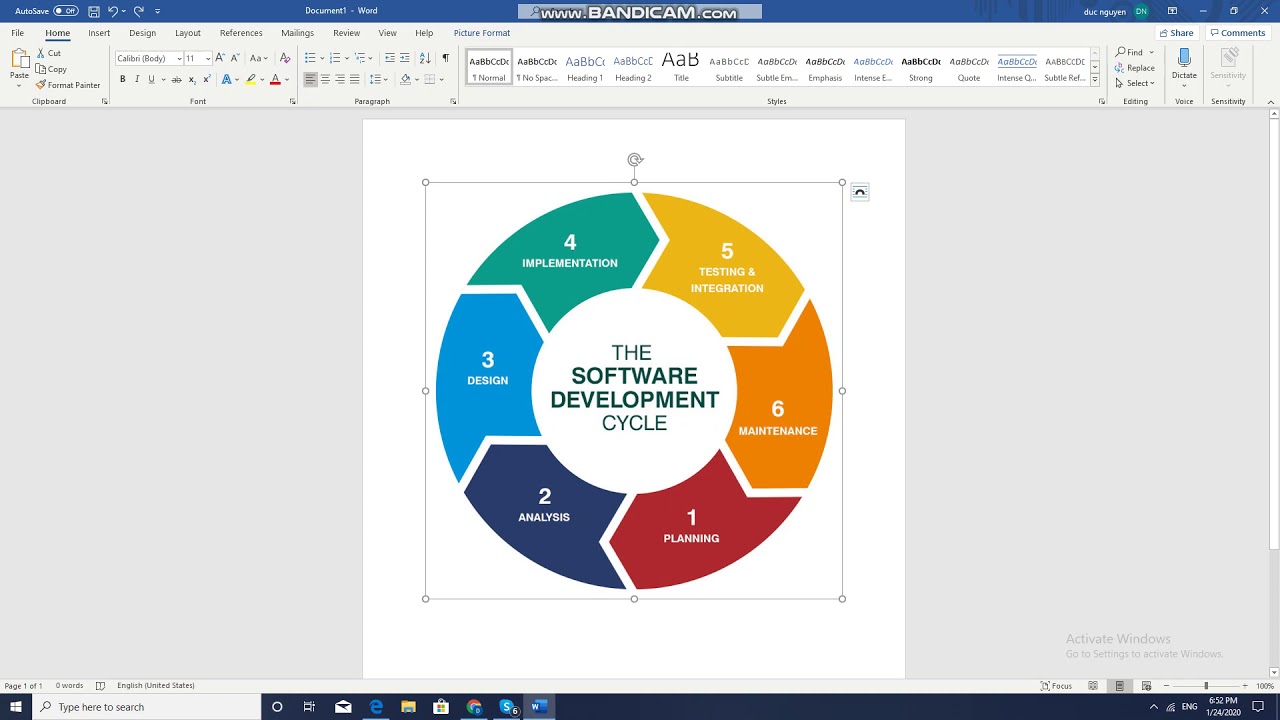Click the Copy button
The width and height of the screenshot is (1280, 720).
(51, 69)
